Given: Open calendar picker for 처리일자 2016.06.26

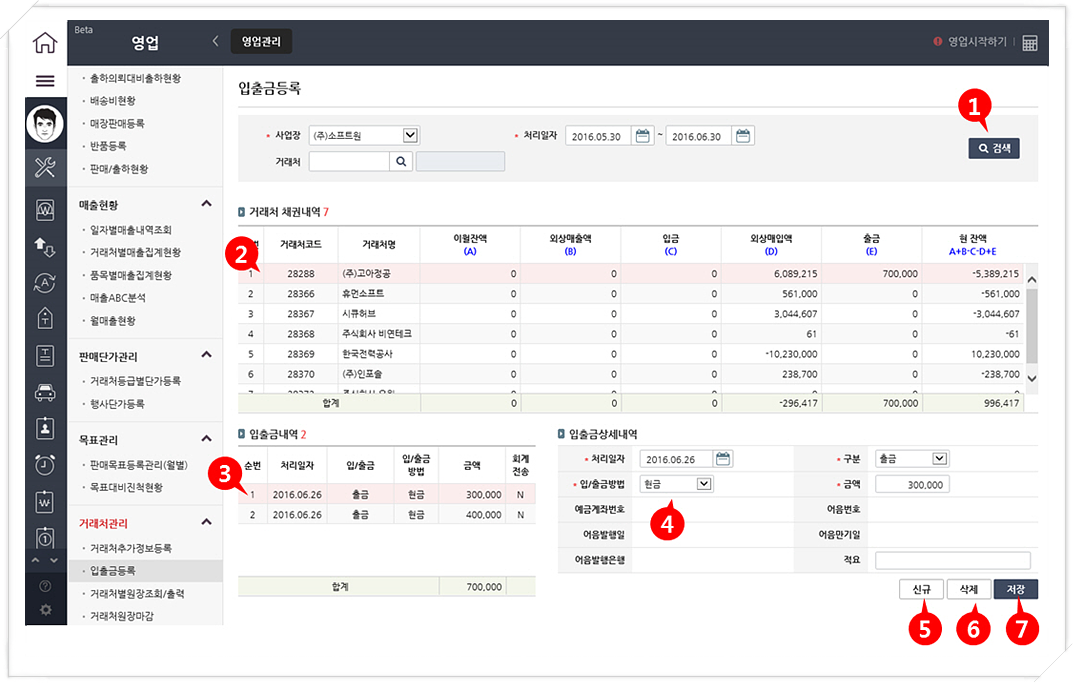Looking at the screenshot, I should pos(723,458).
